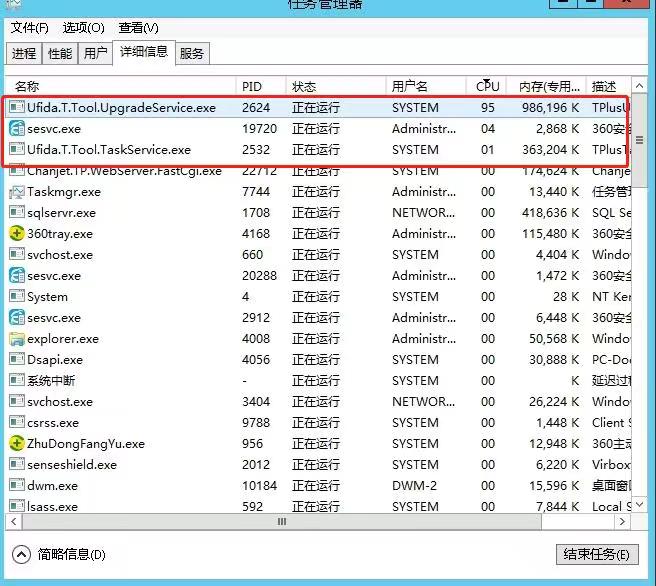The height and width of the screenshot is (586, 656).
Task: Click memory value 418,636 K
Action: pyautogui.click(x=551, y=212)
